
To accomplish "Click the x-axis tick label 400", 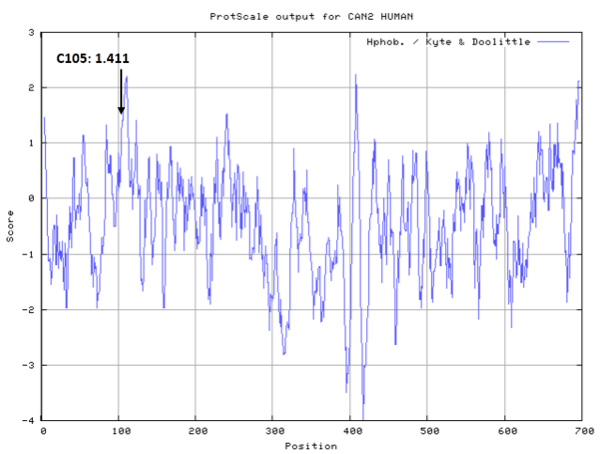I will [349, 432].
